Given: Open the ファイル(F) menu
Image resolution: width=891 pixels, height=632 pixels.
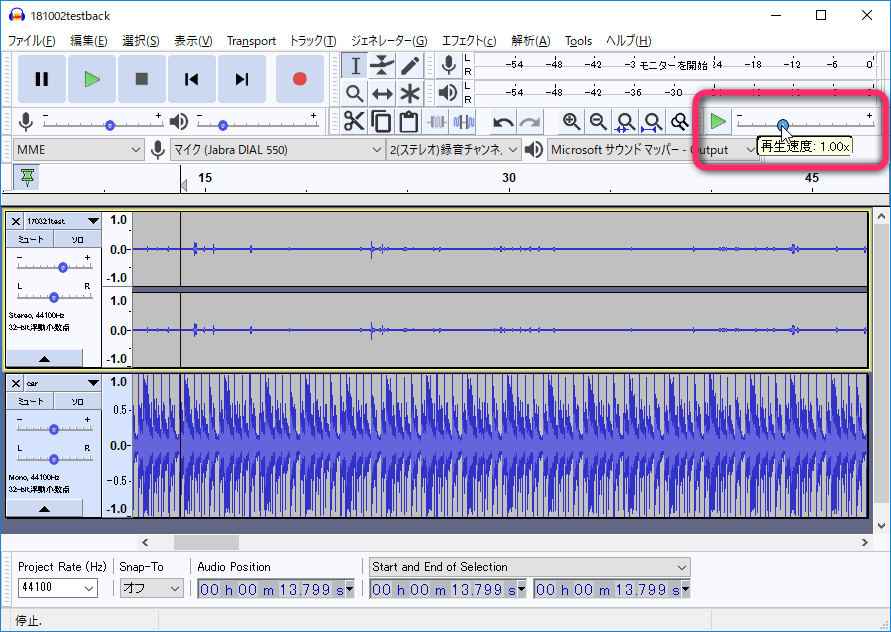Looking at the screenshot, I should tap(31, 41).
